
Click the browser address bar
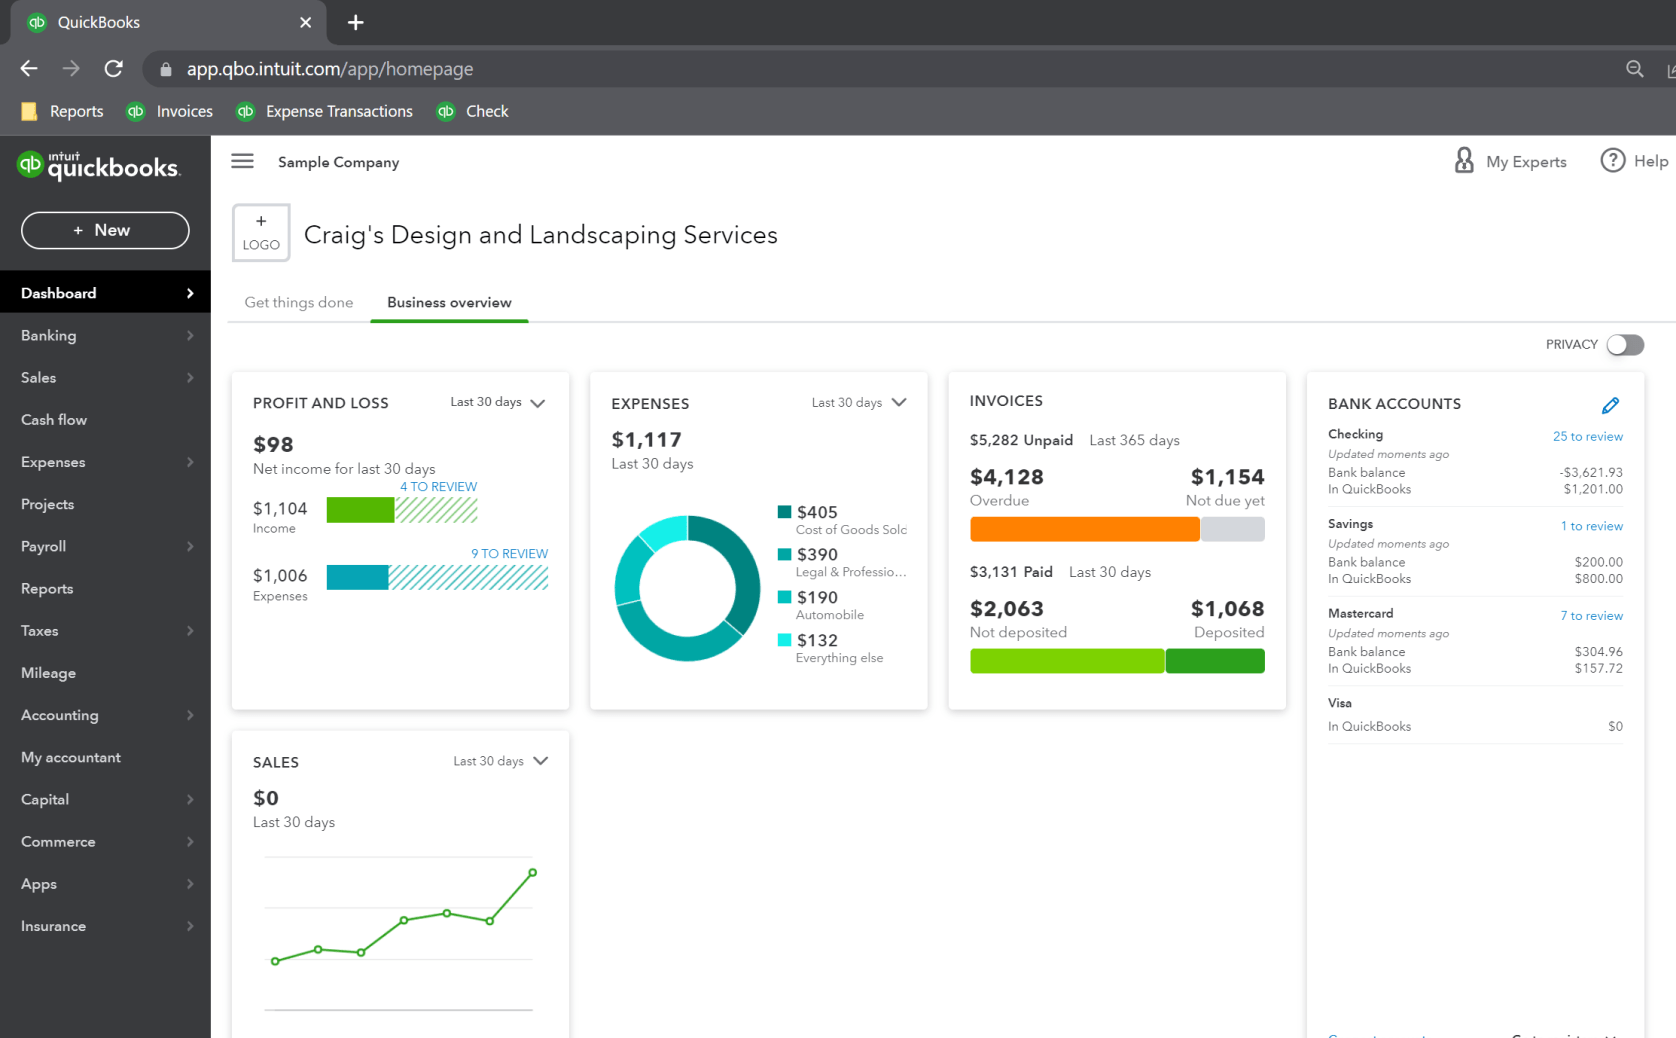(x=600, y=68)
